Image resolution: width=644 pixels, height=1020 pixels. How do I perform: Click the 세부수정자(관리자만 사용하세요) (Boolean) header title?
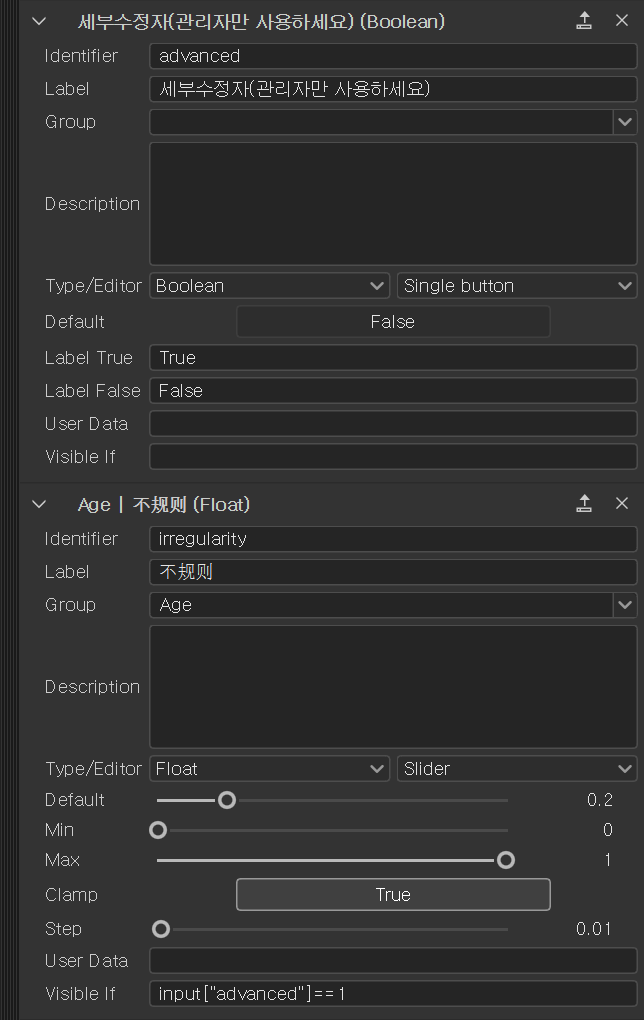[262, 21]
